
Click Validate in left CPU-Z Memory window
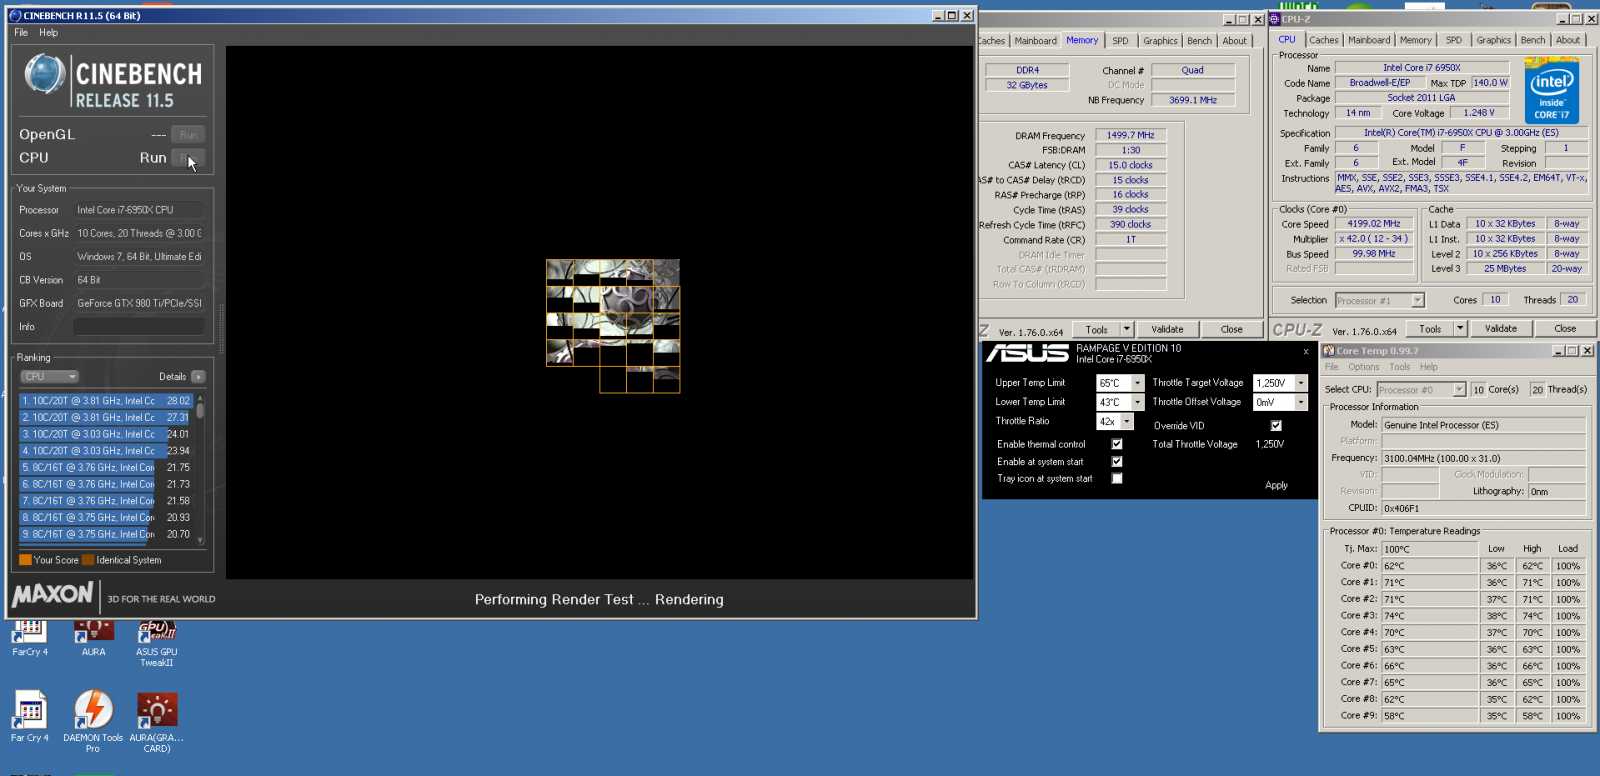tap(1167, 329)
